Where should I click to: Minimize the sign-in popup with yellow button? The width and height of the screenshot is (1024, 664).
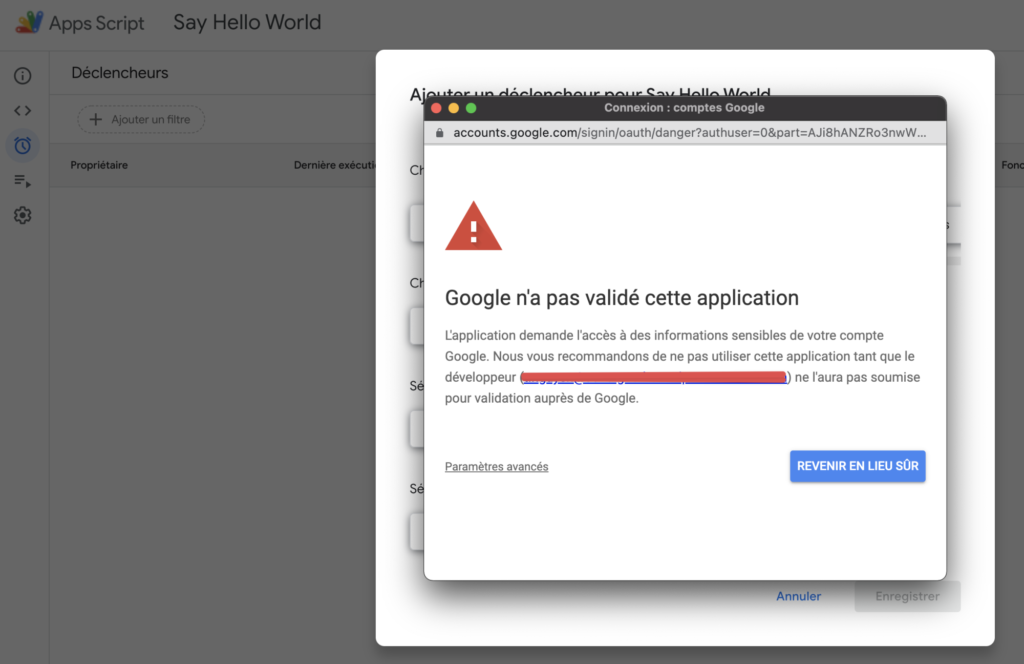[x=453, y=108]
